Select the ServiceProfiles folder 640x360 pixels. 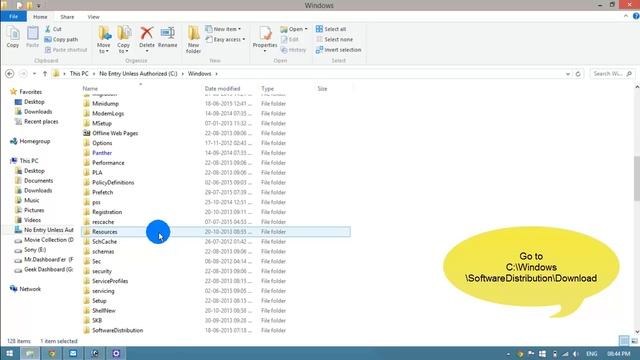(110, 281)
